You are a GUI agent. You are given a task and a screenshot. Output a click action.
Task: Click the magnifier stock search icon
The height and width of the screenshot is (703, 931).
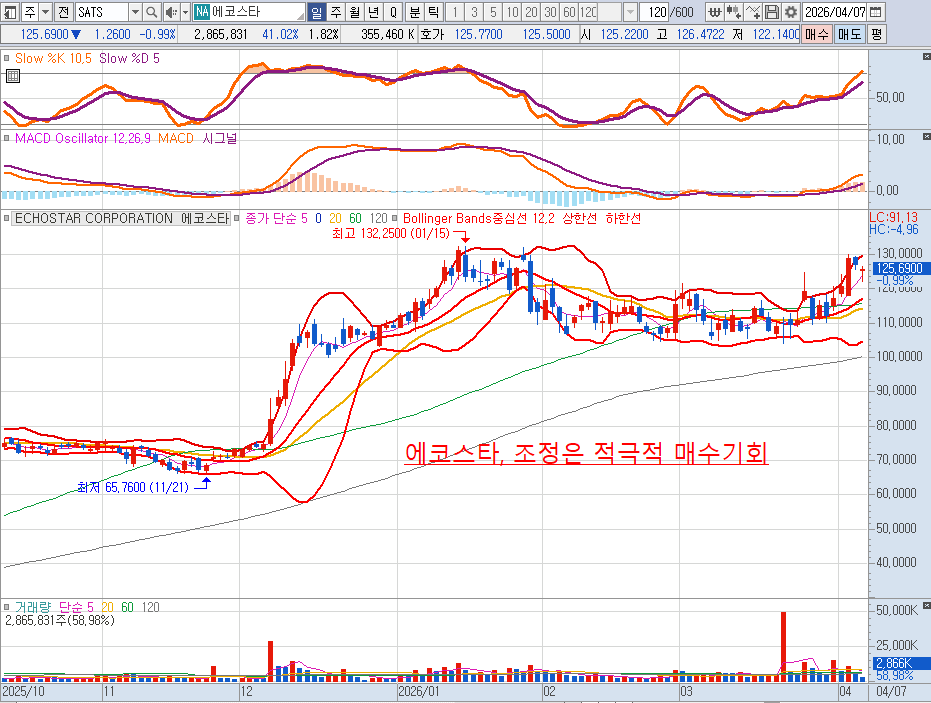[152, 12]
